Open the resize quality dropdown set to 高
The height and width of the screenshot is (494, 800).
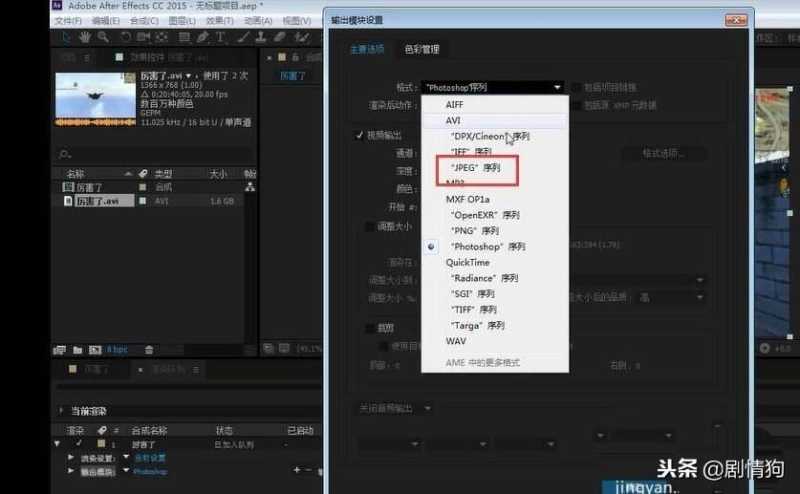672,297
